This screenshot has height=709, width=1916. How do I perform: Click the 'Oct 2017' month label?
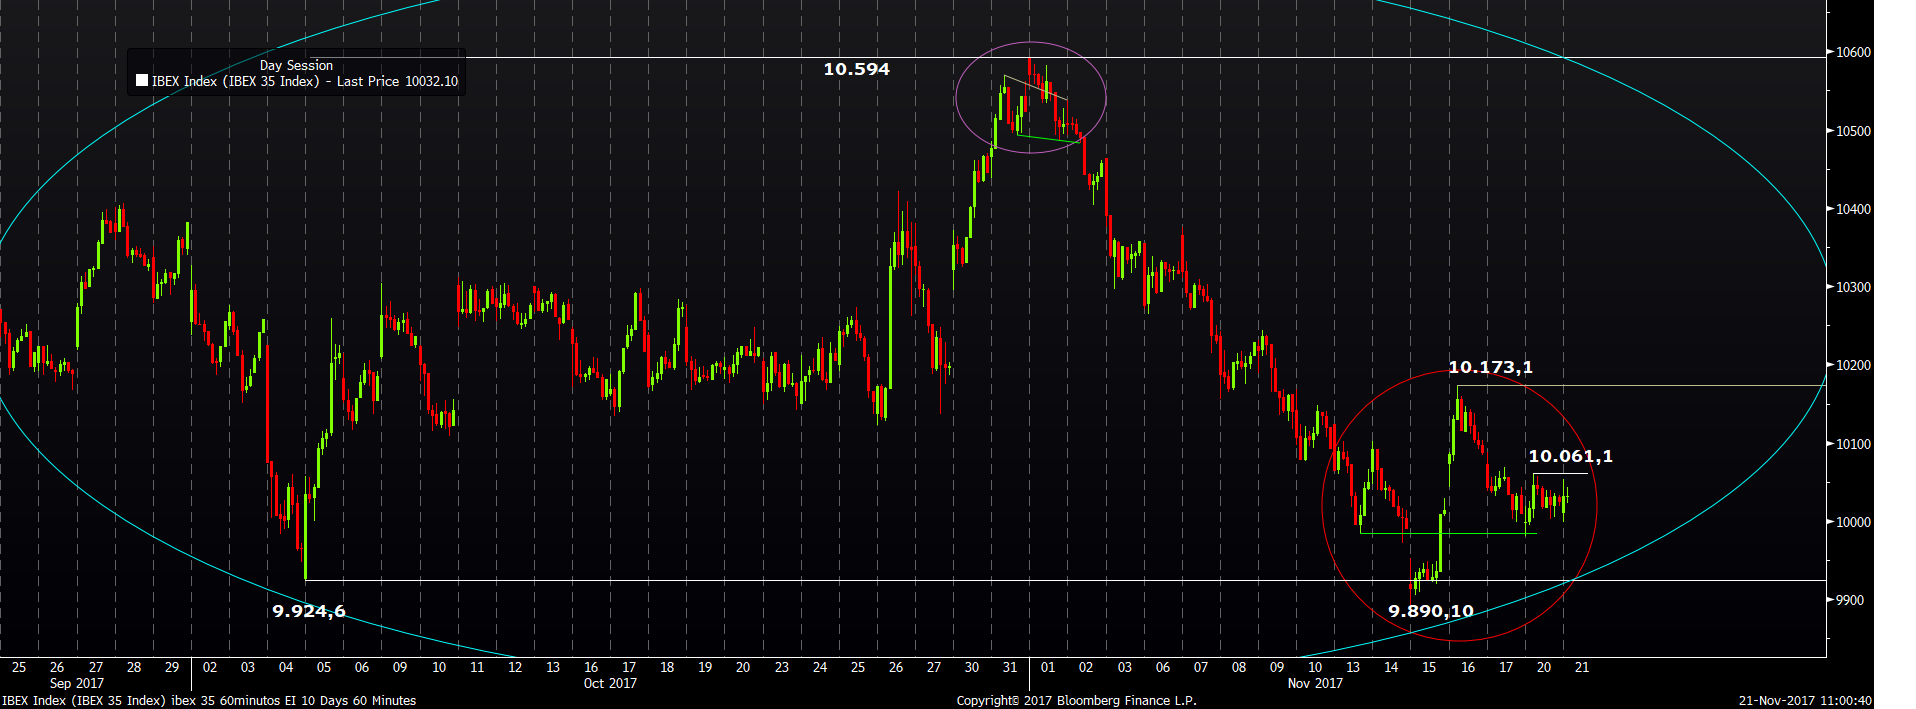610,683
